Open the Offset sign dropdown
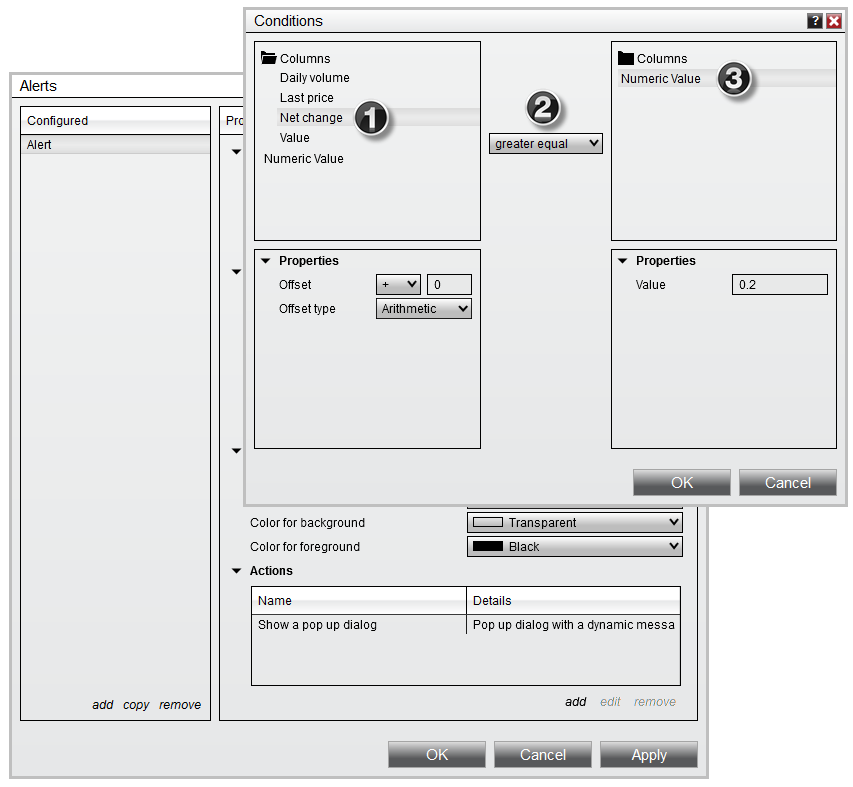 [398, 285]
